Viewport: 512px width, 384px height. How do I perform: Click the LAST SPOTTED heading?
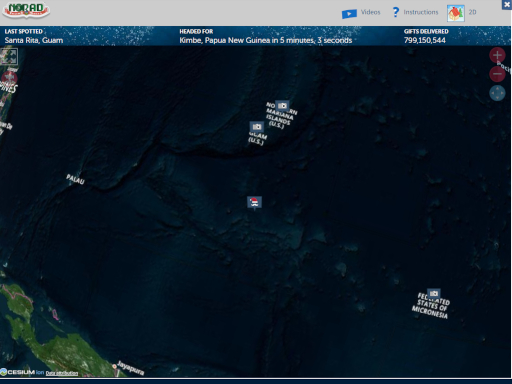tap(24, 31)
